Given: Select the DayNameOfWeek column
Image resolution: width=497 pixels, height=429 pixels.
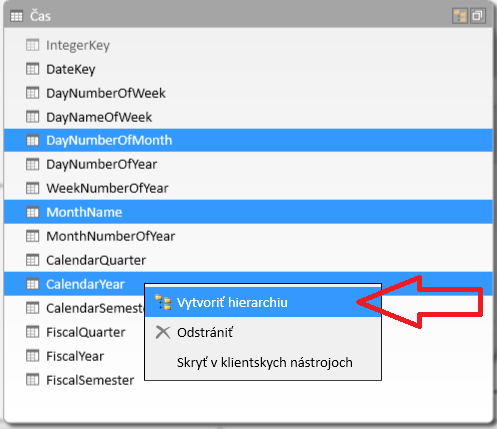Looking at the screenshot, I should [x=248, y=117].
